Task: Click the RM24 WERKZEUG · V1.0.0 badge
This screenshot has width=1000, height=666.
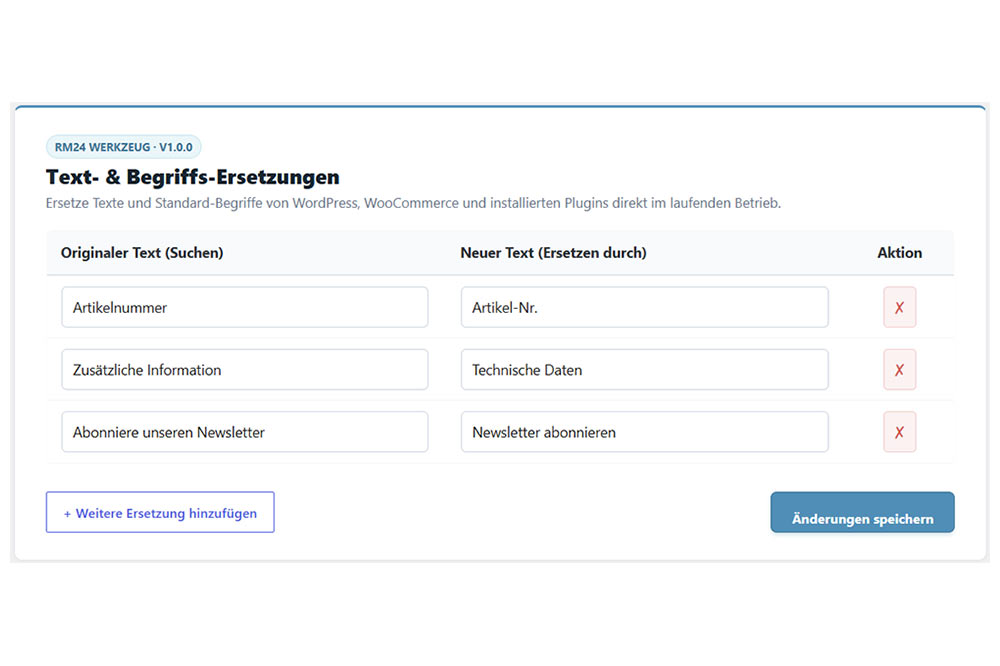Action: [x=124, y=147]
